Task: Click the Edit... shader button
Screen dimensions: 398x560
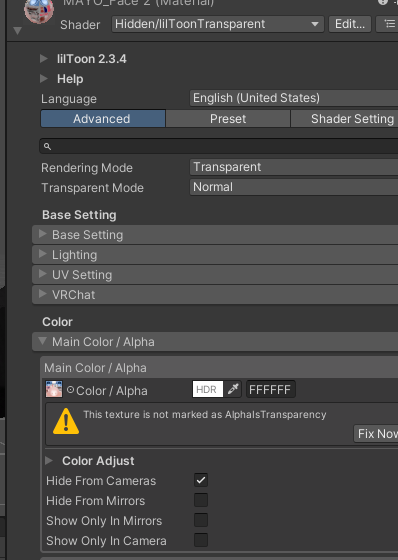Action: coord(350,24)
